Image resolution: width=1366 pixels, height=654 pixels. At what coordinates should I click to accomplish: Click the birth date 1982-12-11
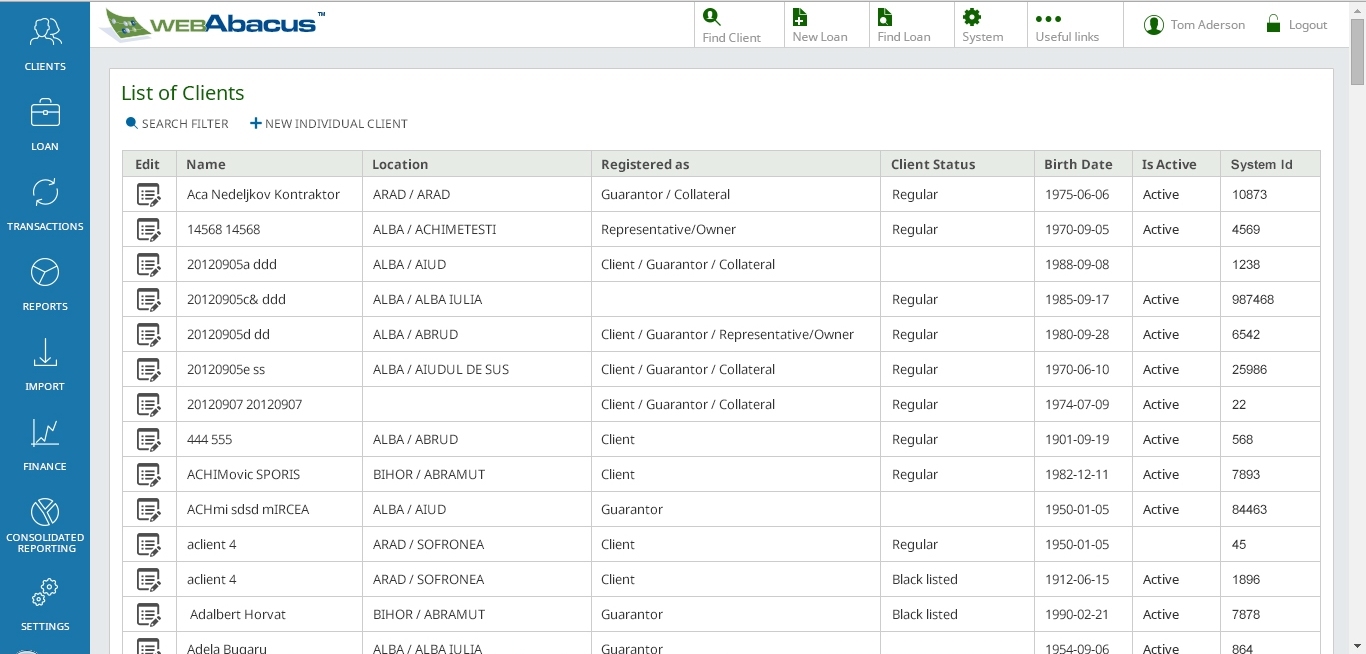click(x=1077, y=474)
